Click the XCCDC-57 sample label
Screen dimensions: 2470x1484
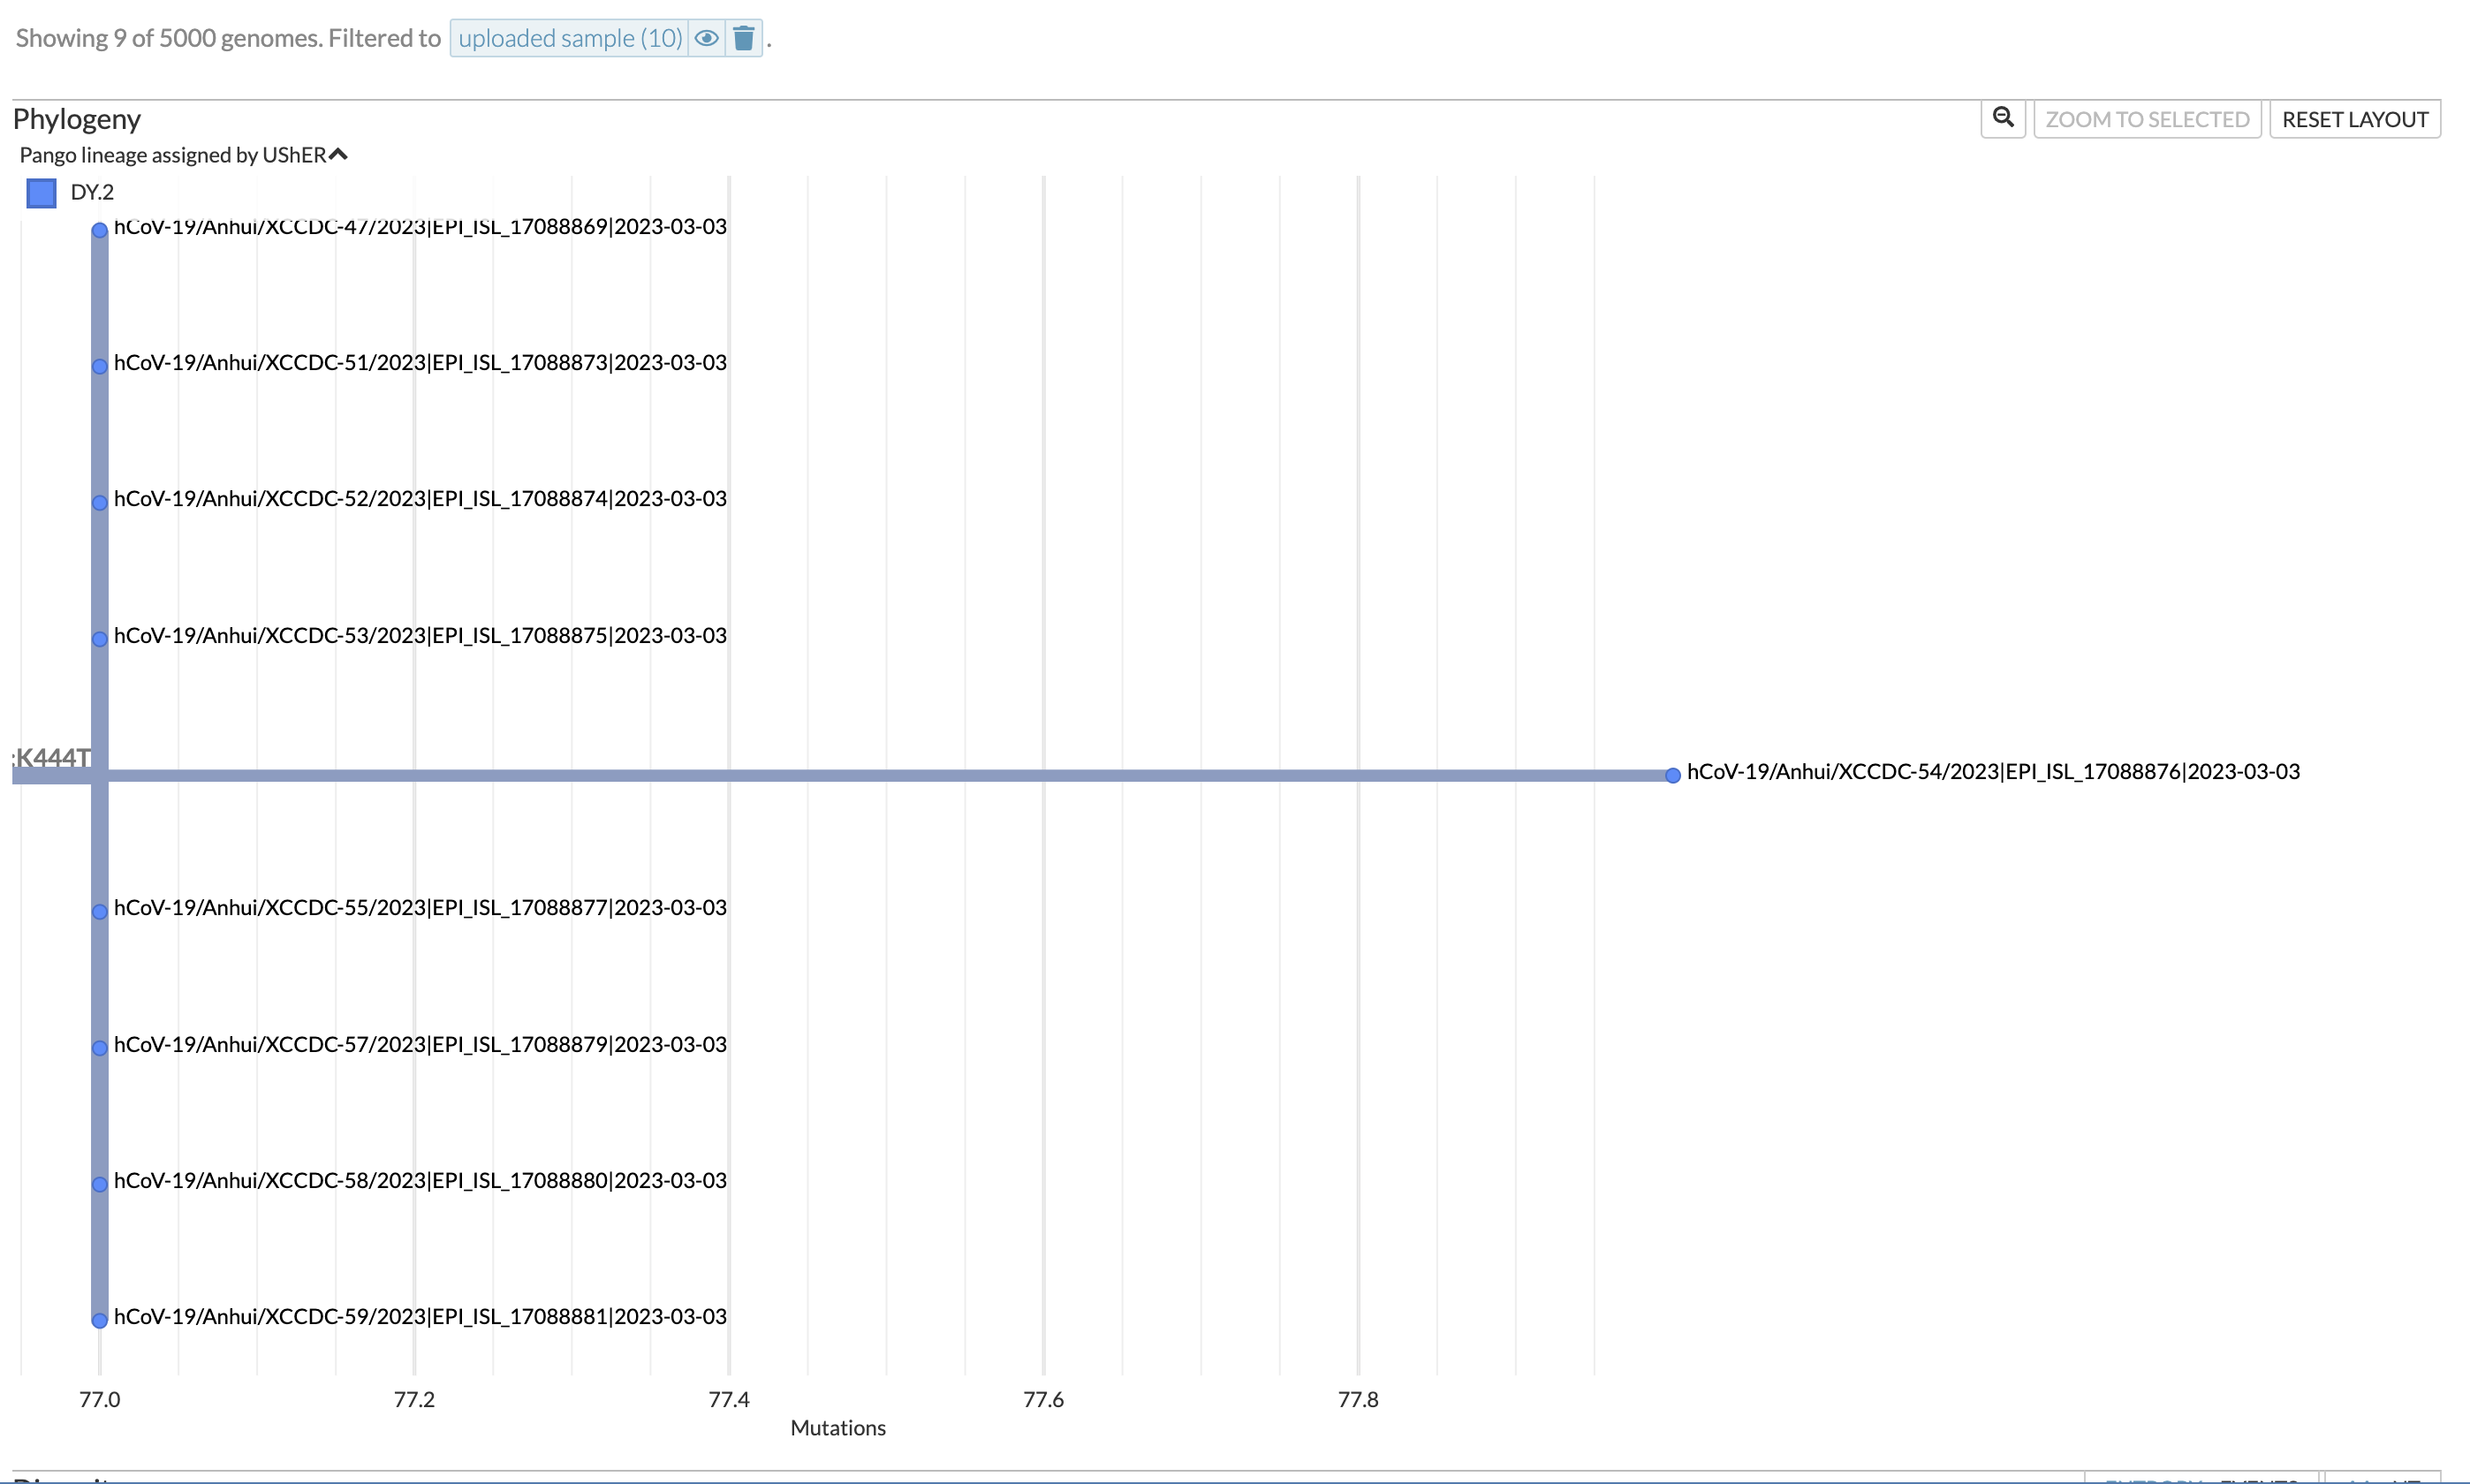(420, 1044)
